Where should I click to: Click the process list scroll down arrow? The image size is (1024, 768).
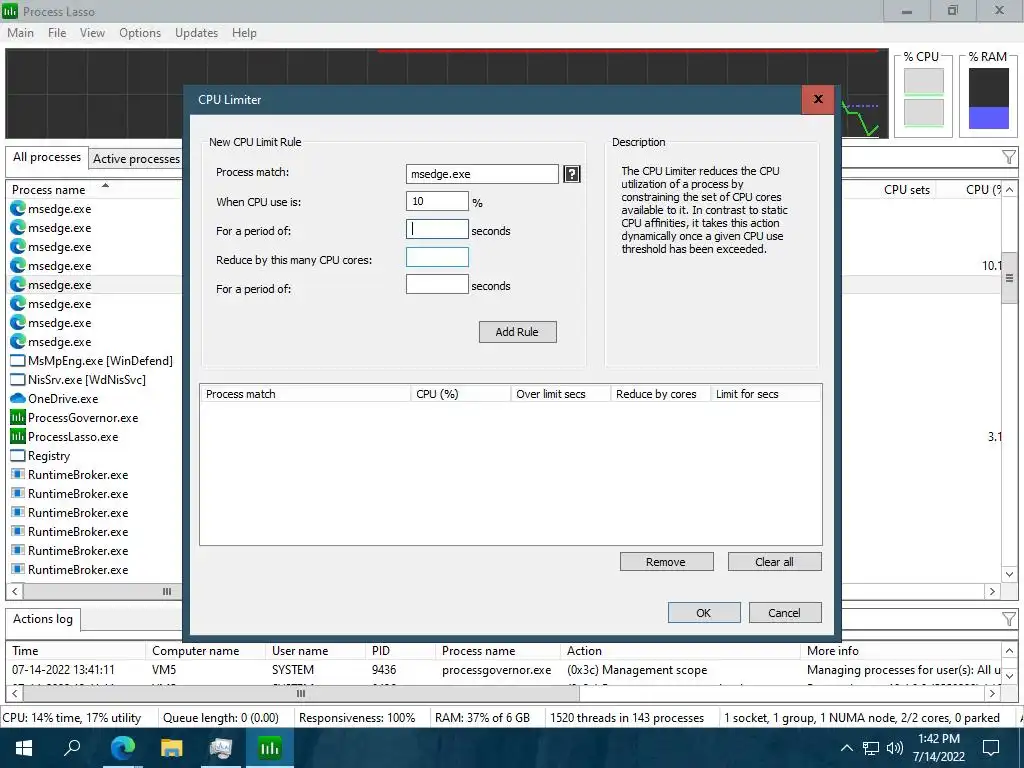click(x=1009, y=575)
